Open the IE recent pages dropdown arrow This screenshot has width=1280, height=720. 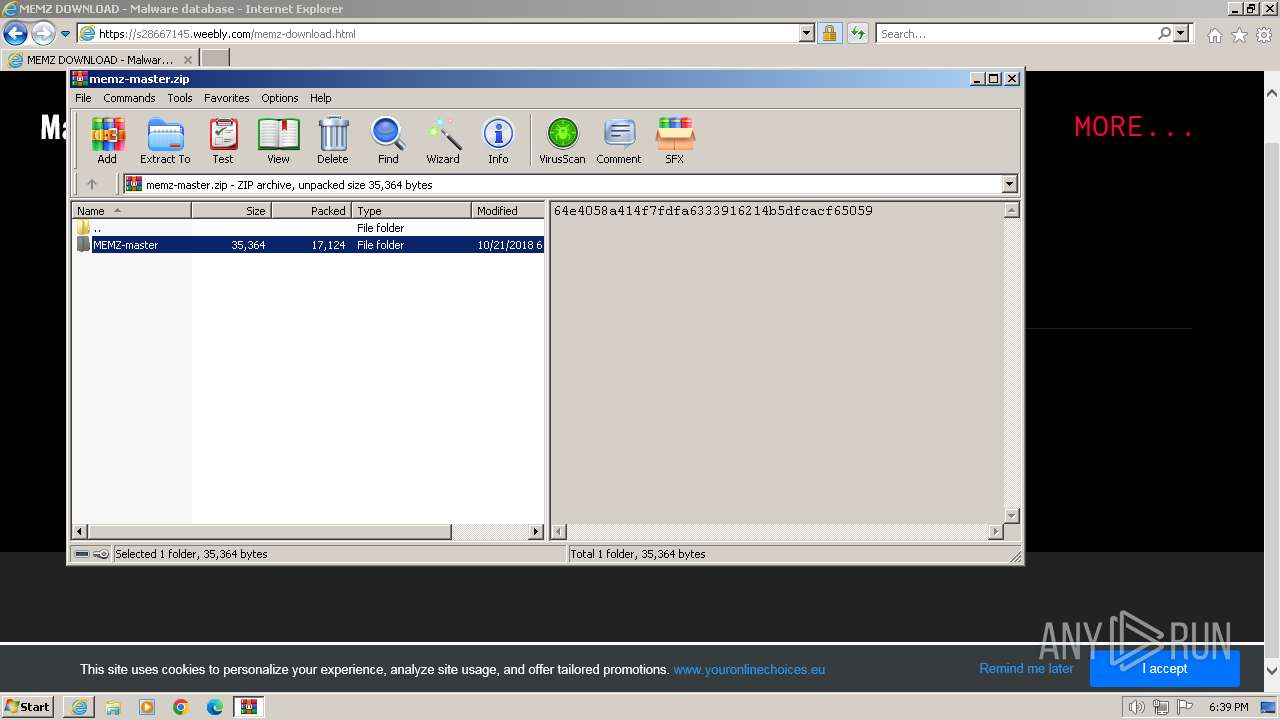tap(66, 33)
